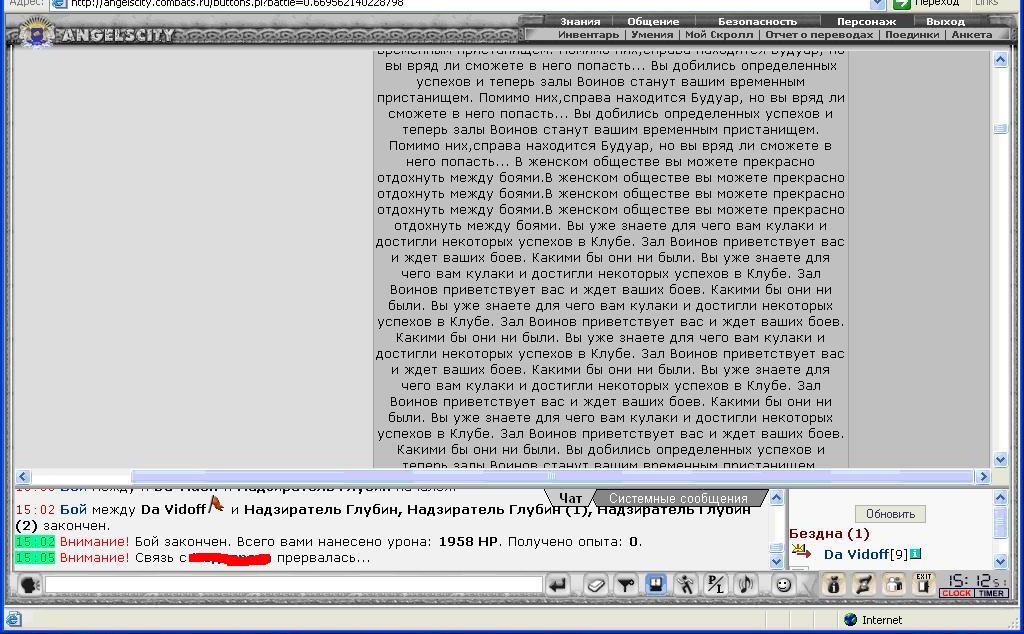Click the chat log scroll-down arrow
1024x634 pixels.
776,561
